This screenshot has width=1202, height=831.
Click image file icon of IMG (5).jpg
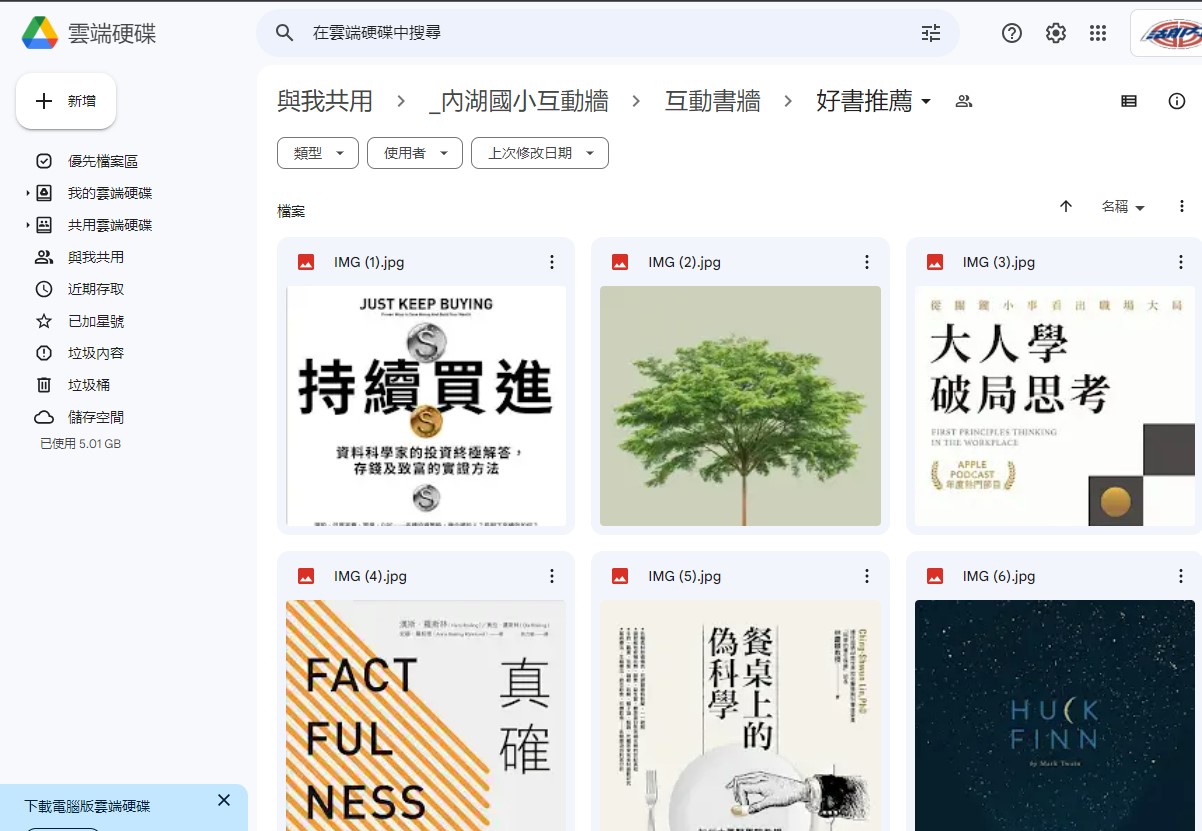tap(620, 576)
